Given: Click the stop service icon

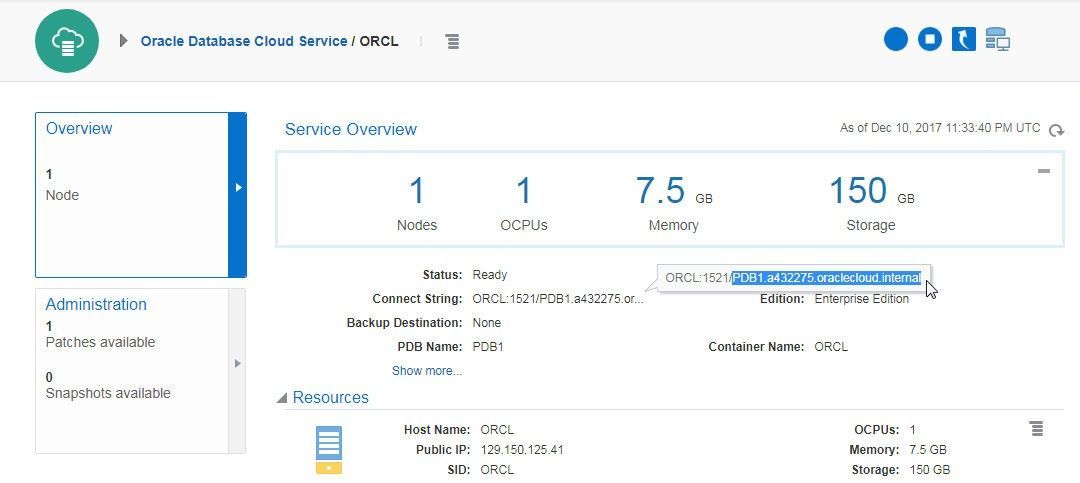Looking at the screenshot, I should 930,39.
